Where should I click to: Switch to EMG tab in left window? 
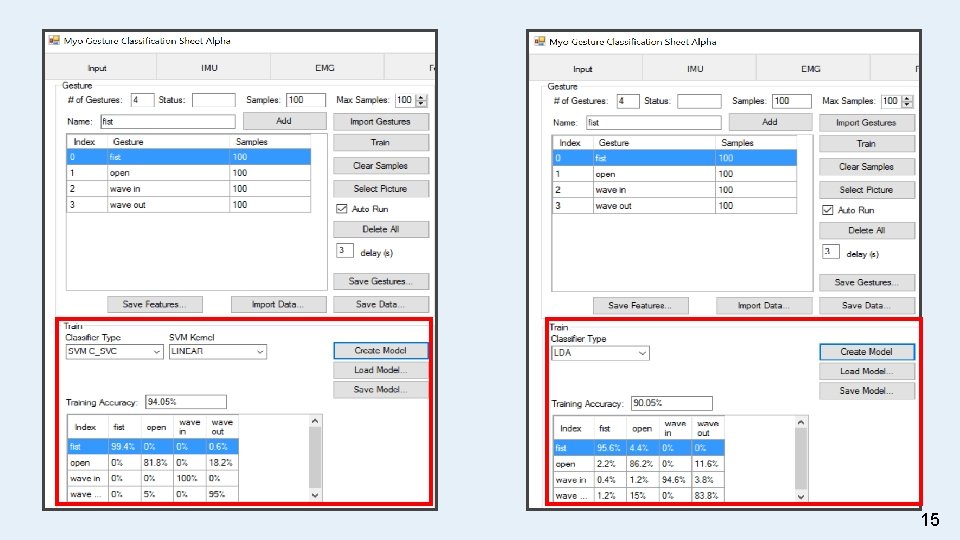(x=327, y=68)
